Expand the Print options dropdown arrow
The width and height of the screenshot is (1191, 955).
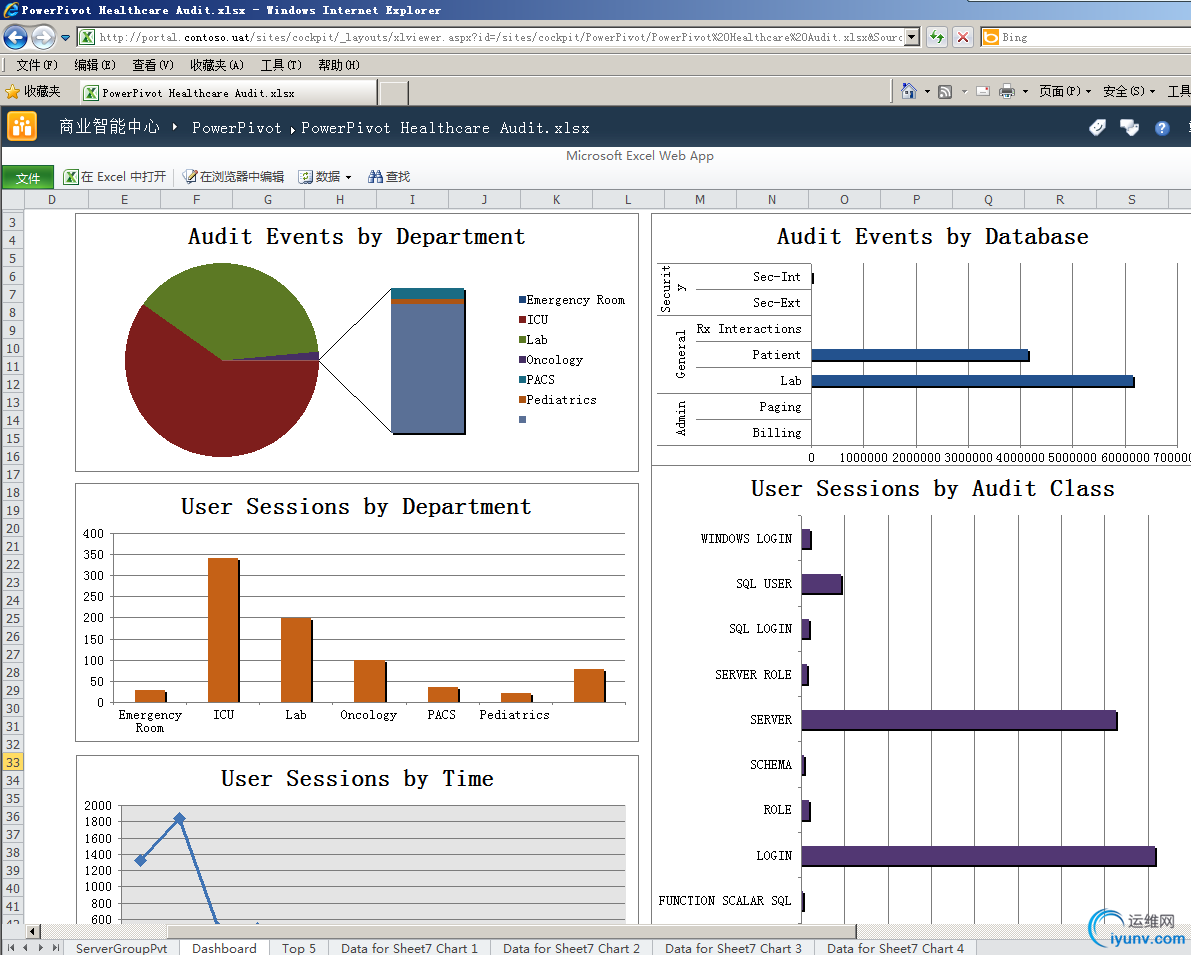[x=1025, y=92]
